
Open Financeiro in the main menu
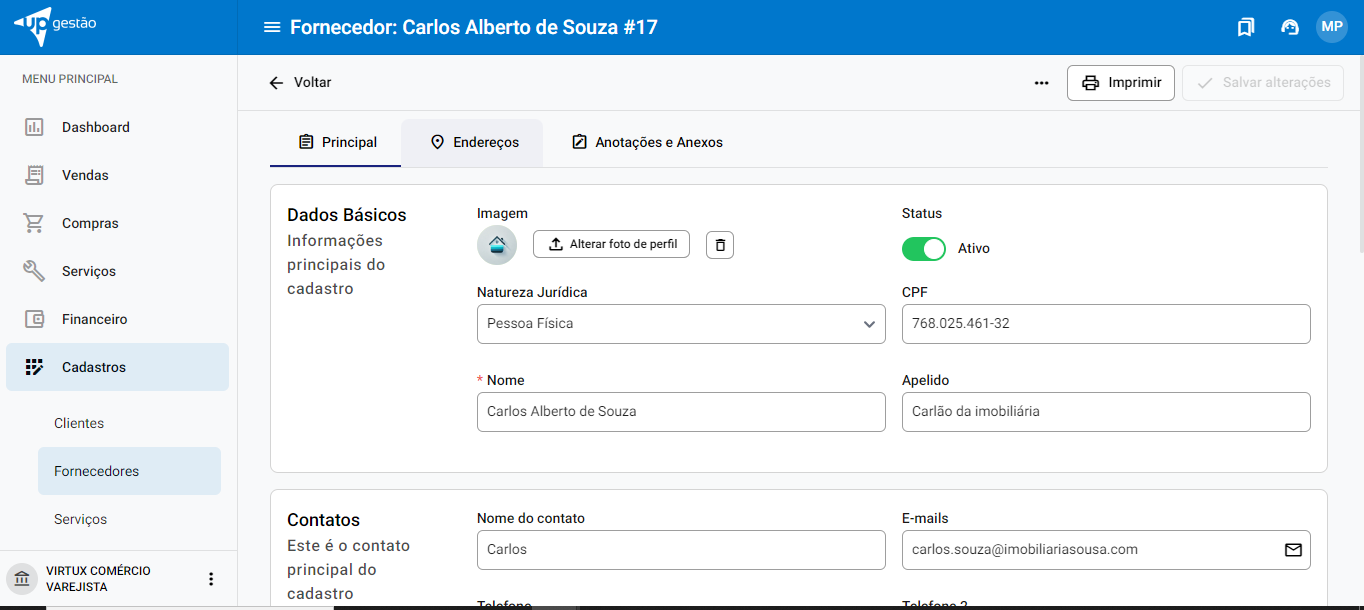point(94,319)
